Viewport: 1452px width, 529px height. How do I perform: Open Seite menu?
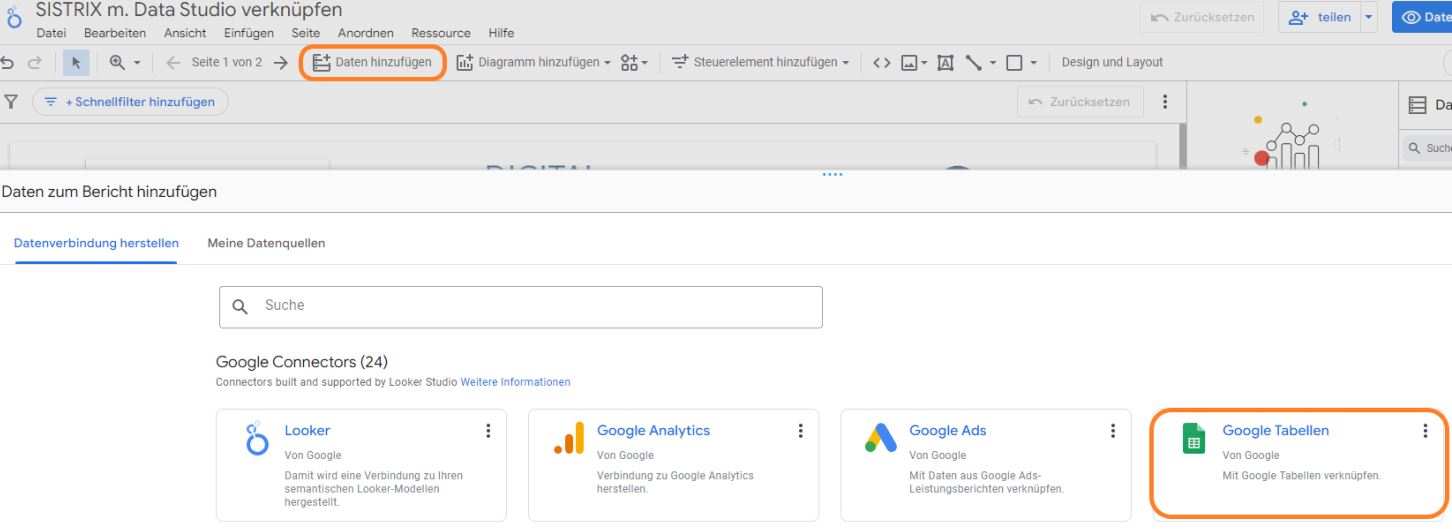pyautogui.click(x=306, y=33)
